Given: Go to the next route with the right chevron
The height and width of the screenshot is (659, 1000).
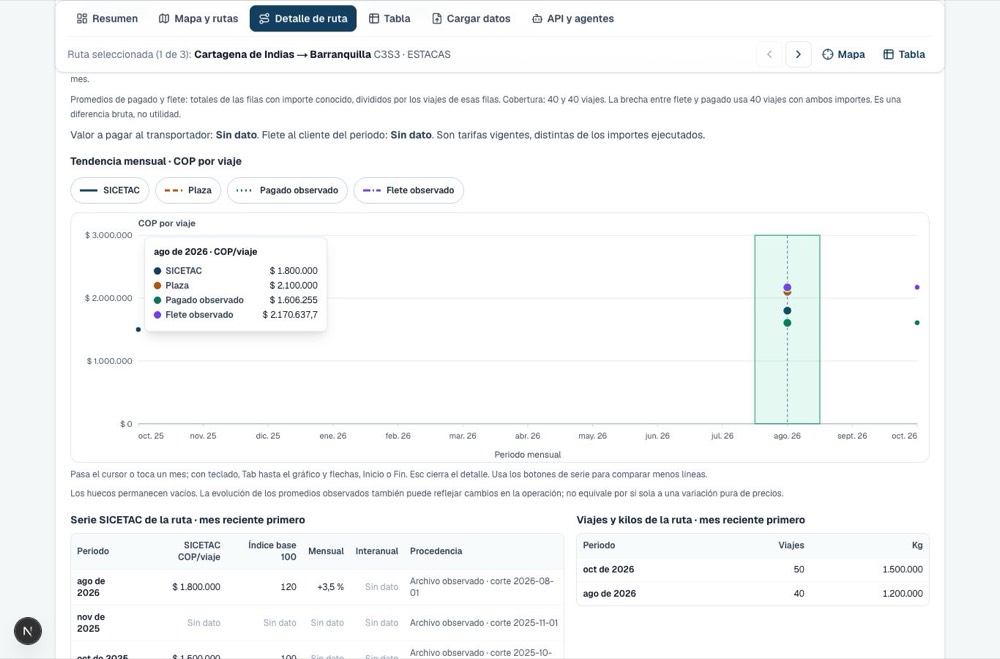Looking at the screenshot, I should pyautogui.click(x=798, y=54).
